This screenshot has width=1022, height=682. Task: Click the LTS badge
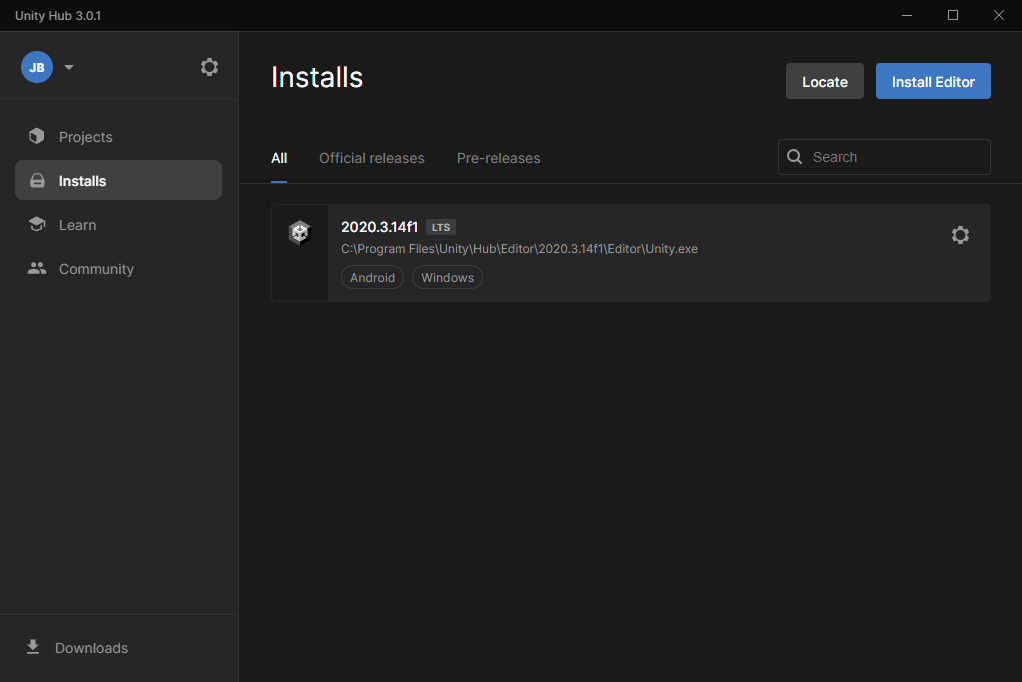(441, 227)
